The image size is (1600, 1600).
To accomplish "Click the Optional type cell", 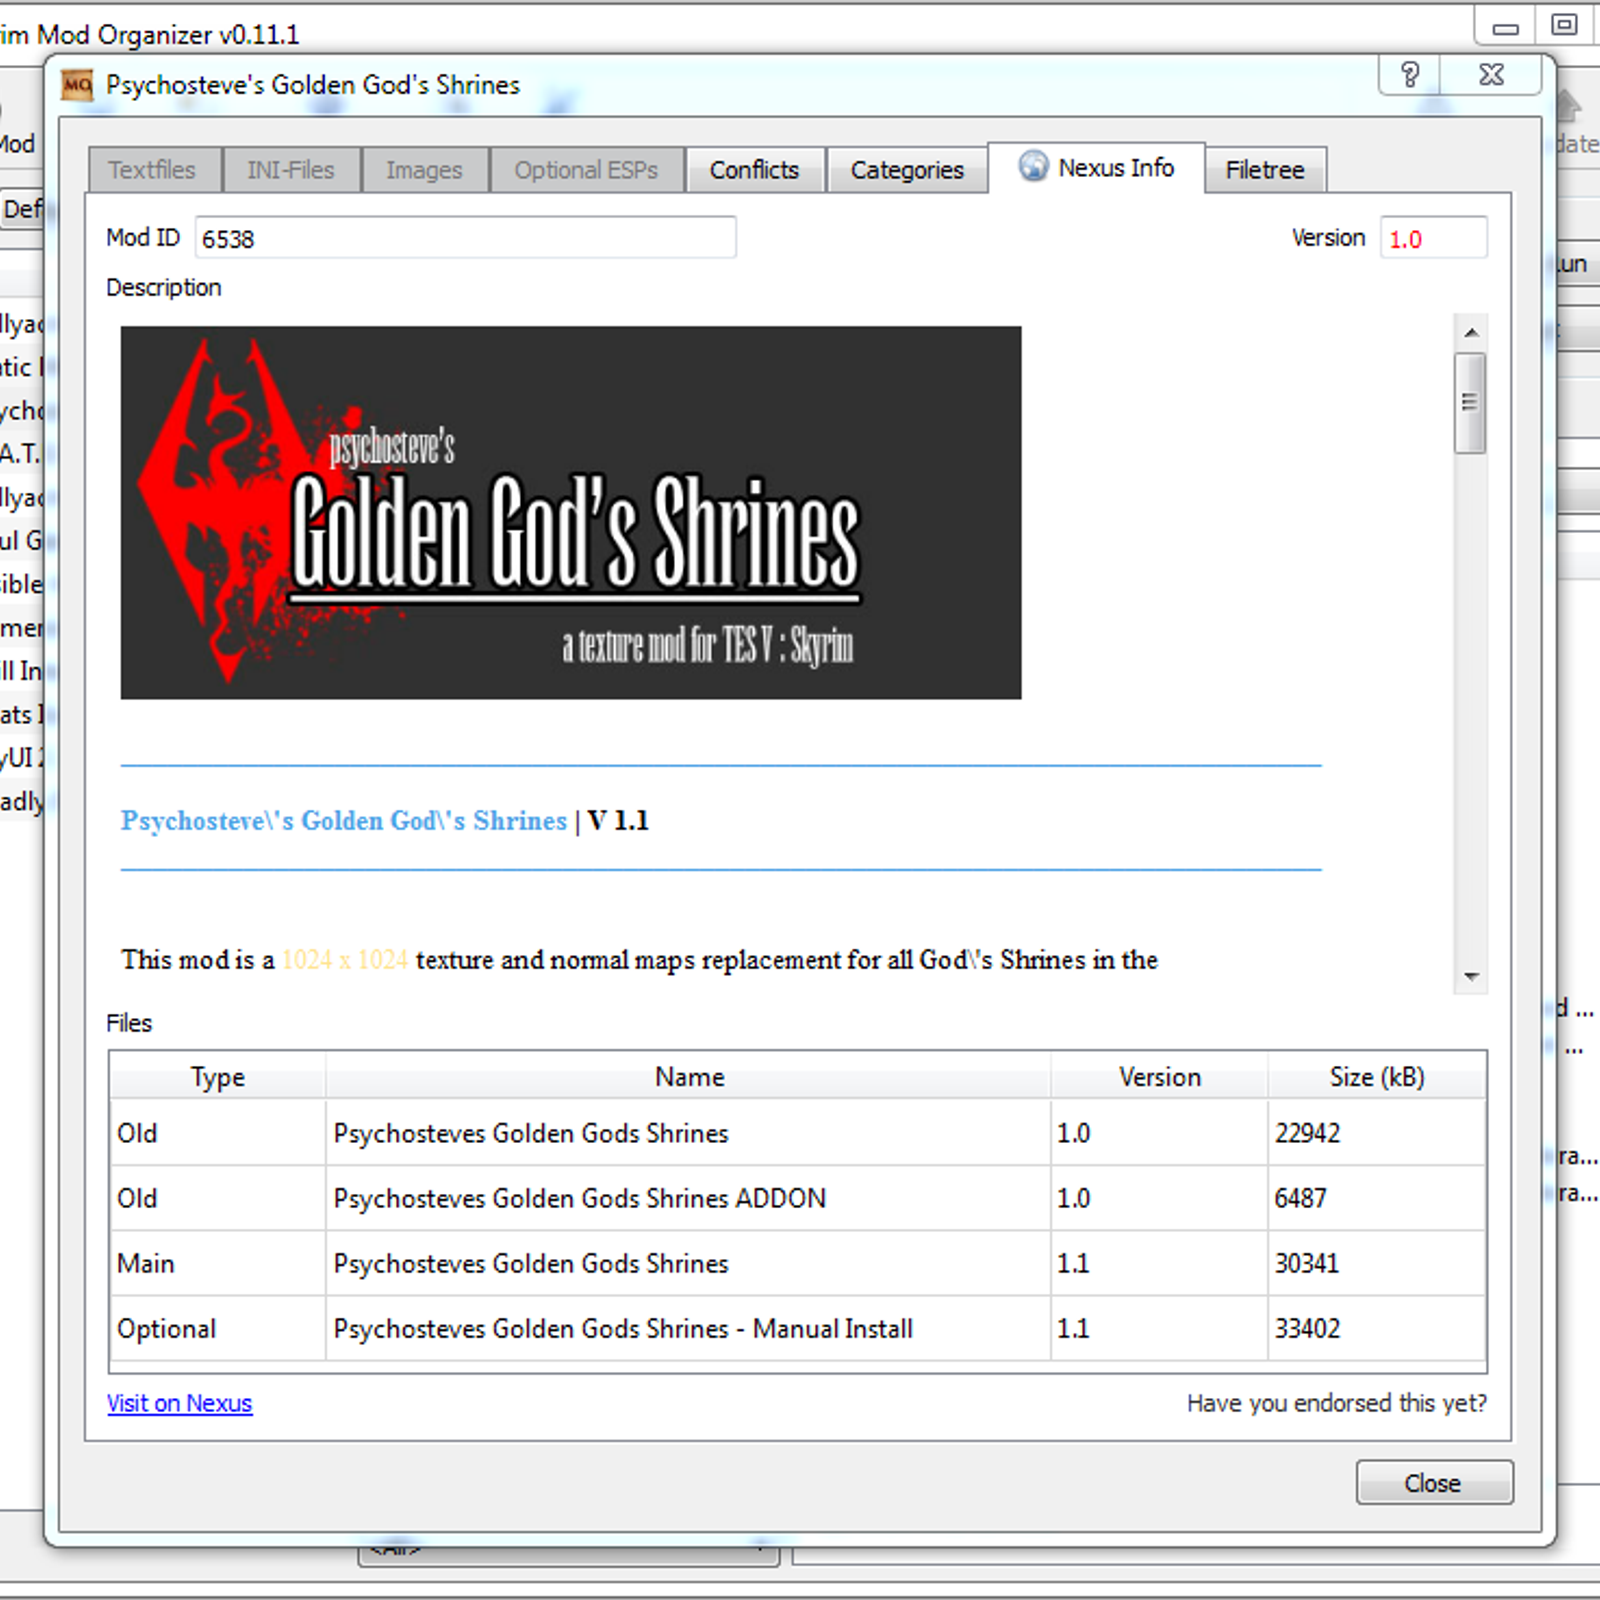I will coord(218,1328).
